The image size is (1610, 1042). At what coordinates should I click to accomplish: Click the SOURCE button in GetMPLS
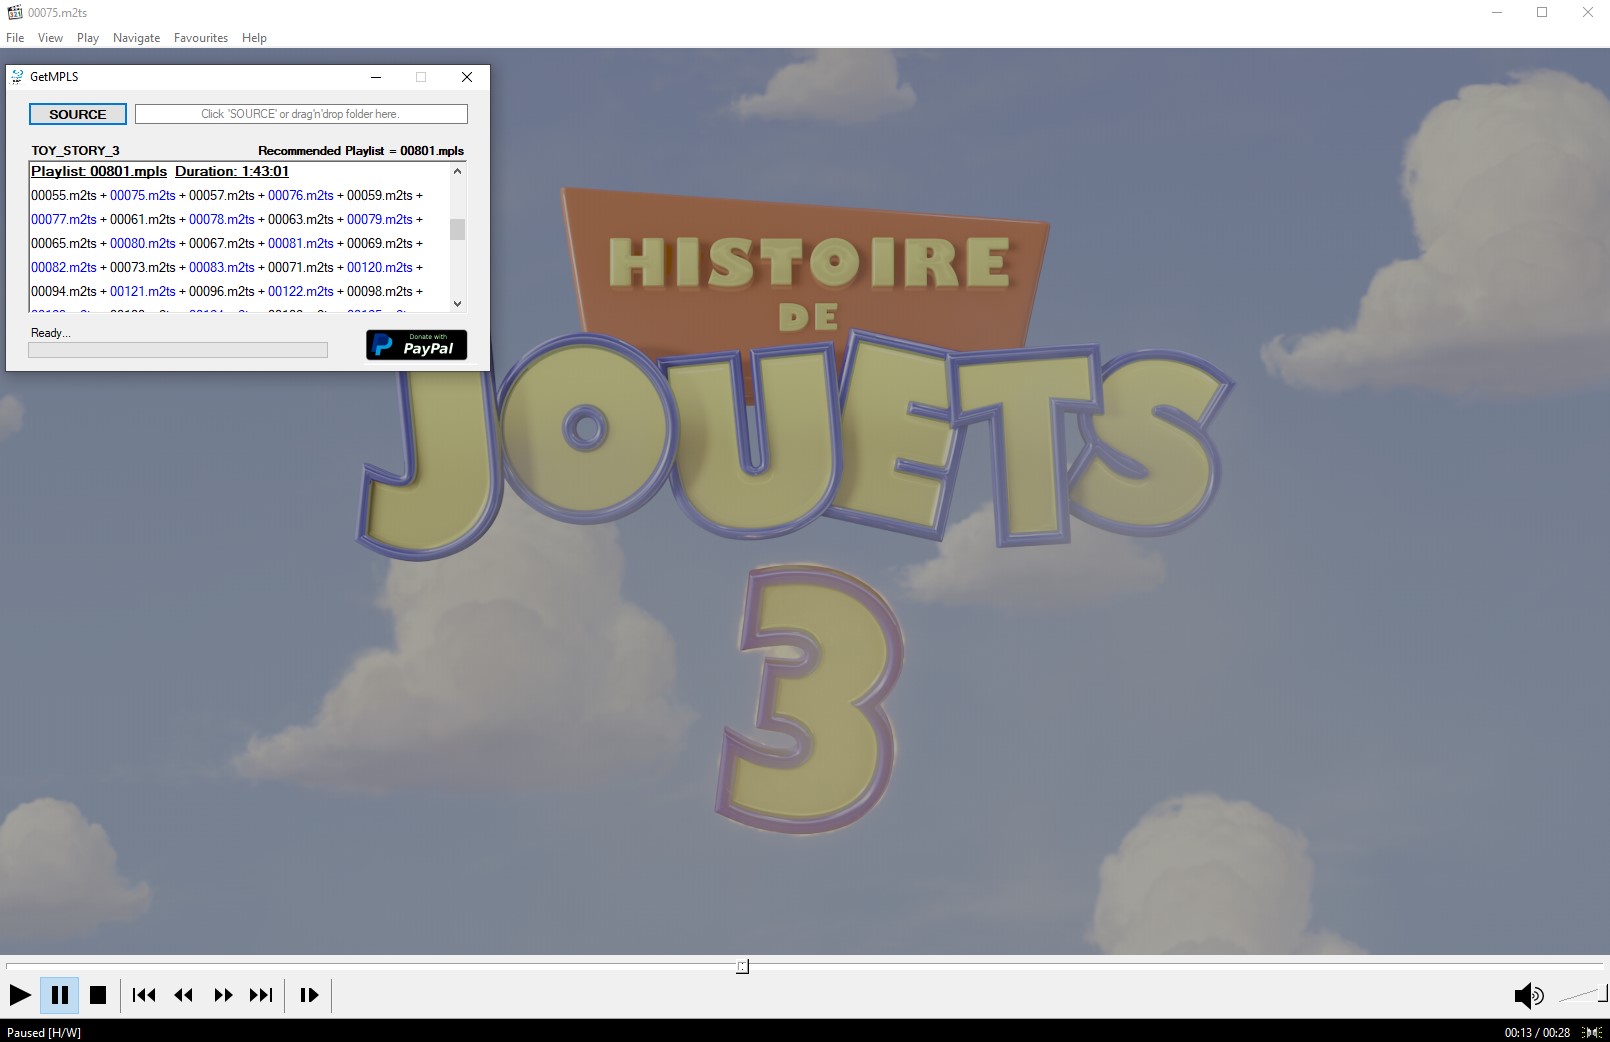[78, 114]
